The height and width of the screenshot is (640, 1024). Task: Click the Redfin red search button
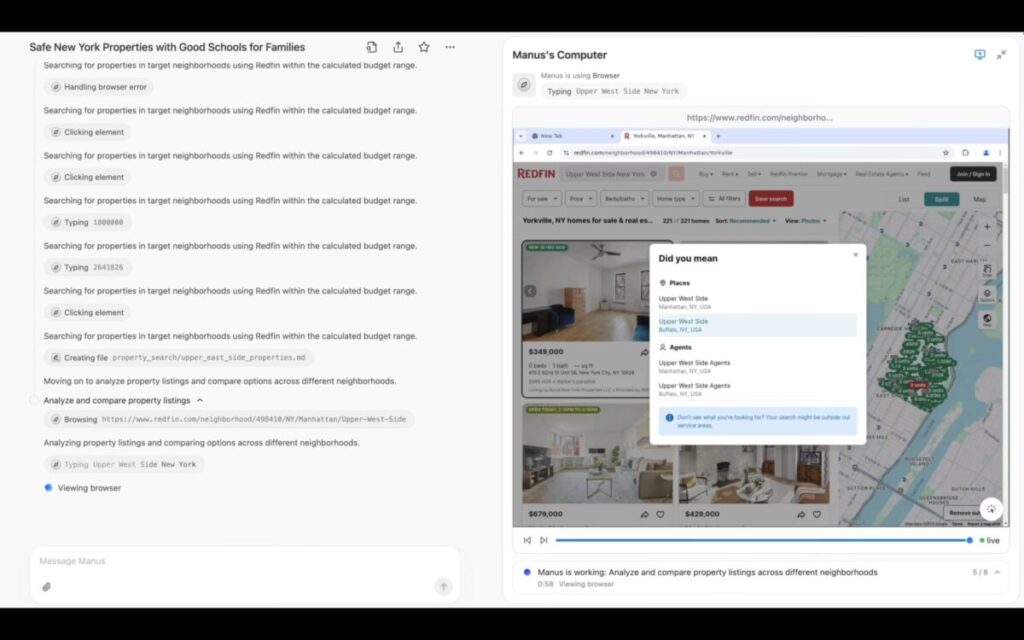click(x=676, y=174)
